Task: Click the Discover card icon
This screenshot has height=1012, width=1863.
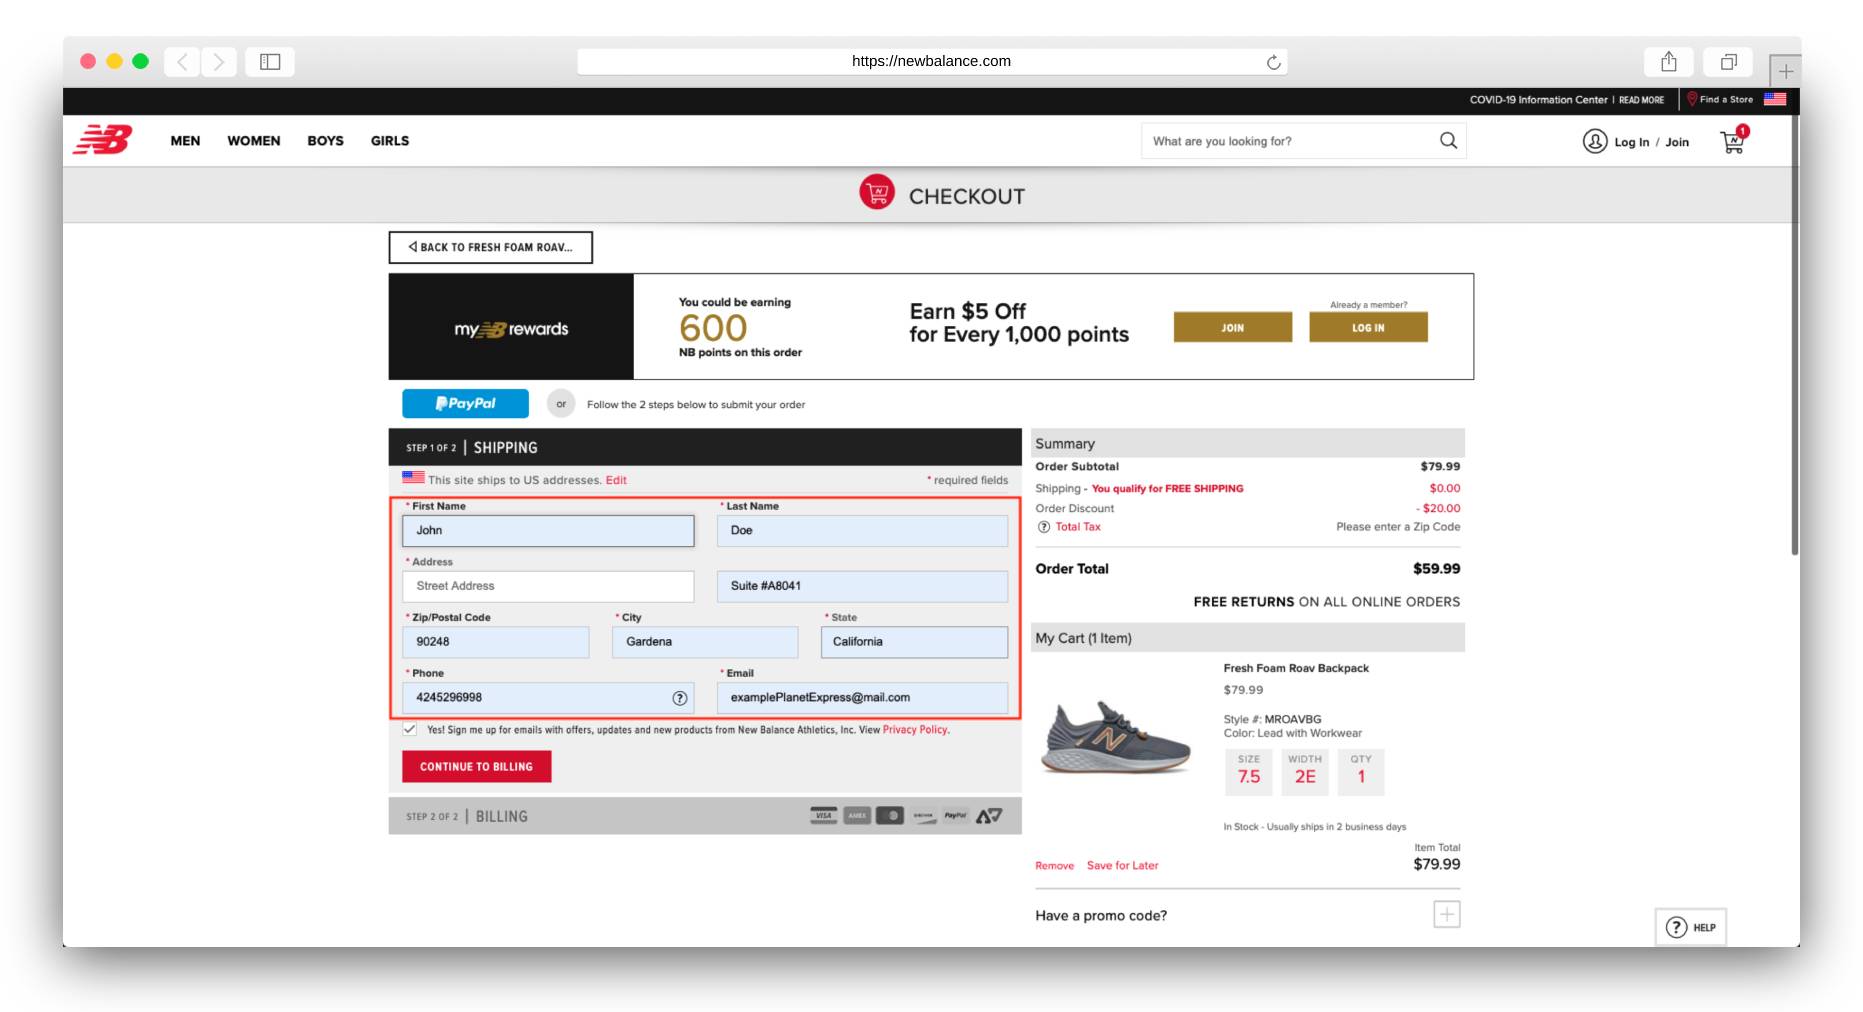Action: (923, 816)
